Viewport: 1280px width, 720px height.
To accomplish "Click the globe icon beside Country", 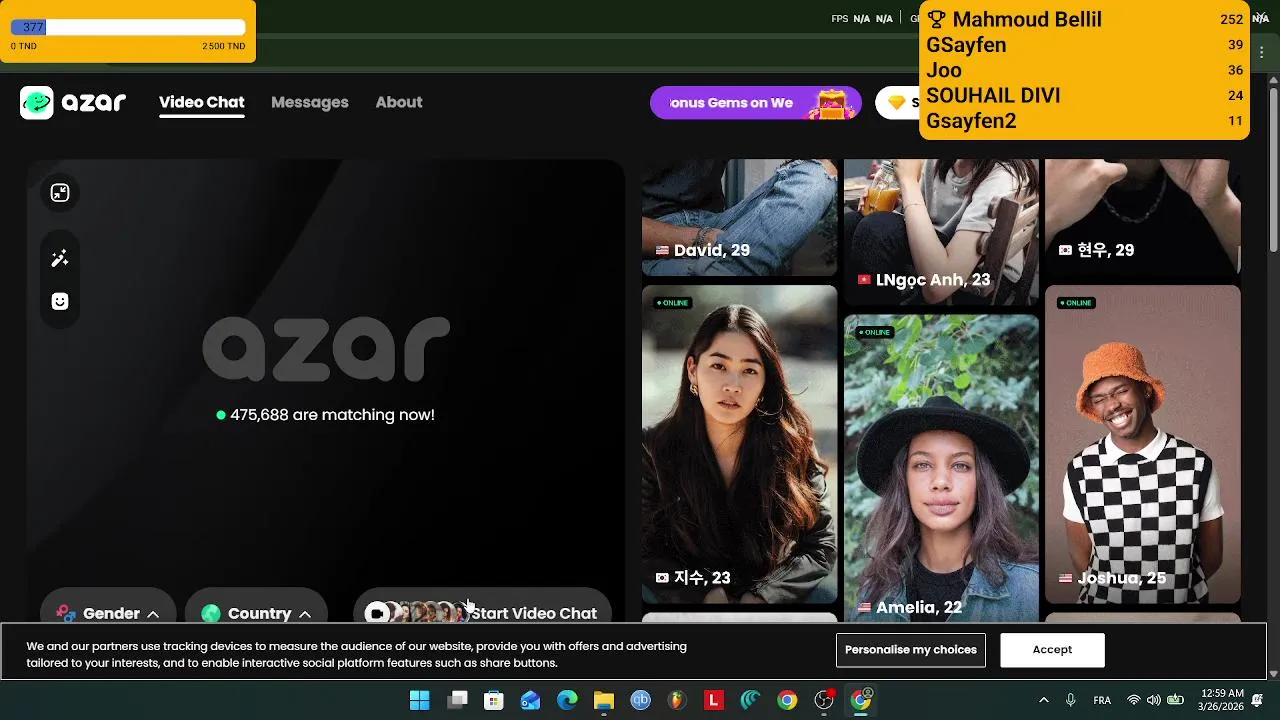I will tap(211, 613).
